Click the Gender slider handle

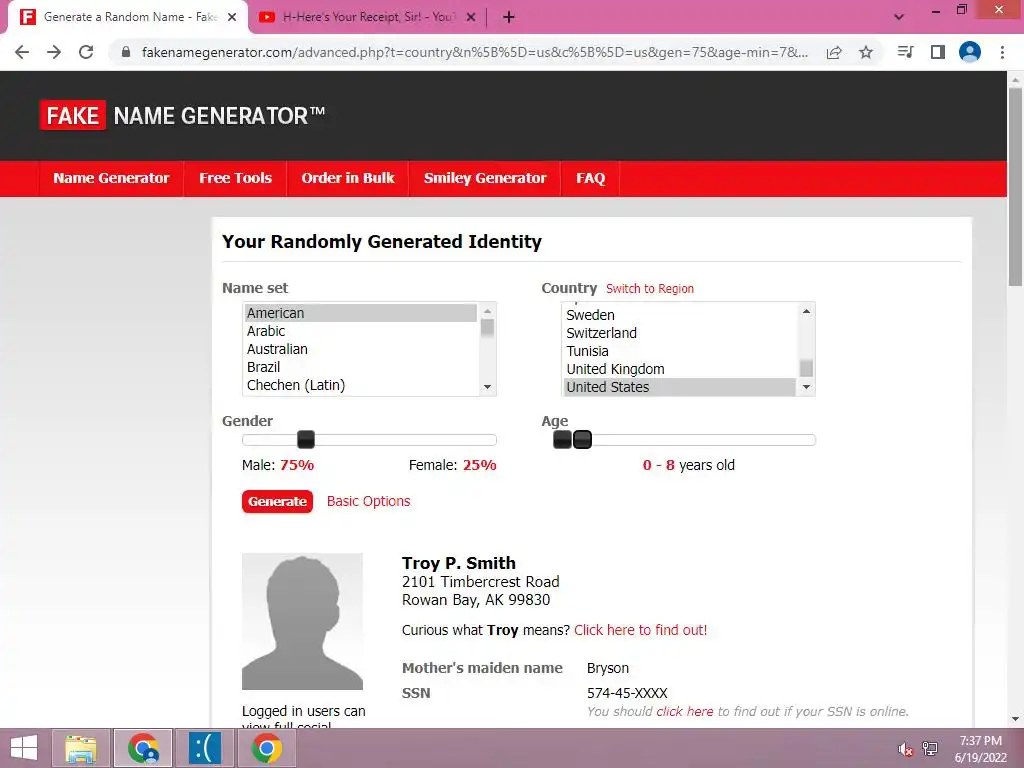[306, 440]
